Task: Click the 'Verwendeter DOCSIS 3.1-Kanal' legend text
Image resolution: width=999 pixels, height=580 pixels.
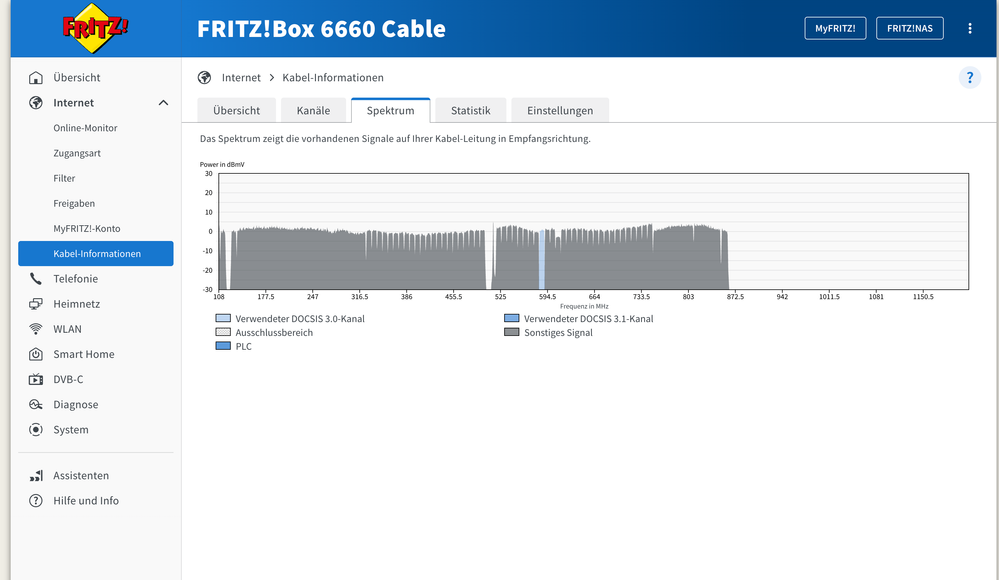Action: pos(588,319)
